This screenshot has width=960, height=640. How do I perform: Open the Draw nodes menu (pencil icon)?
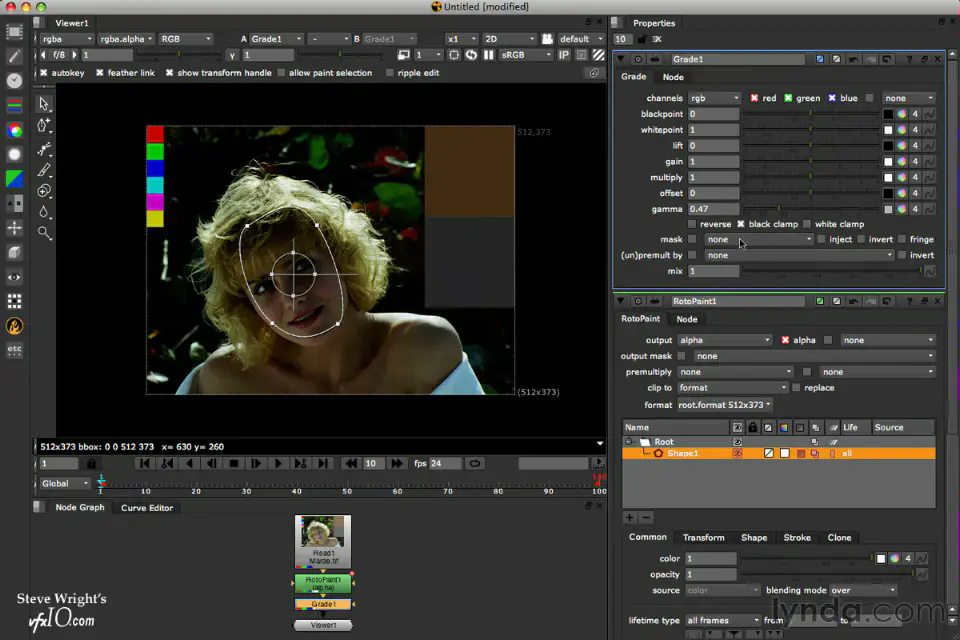point(14,56)
